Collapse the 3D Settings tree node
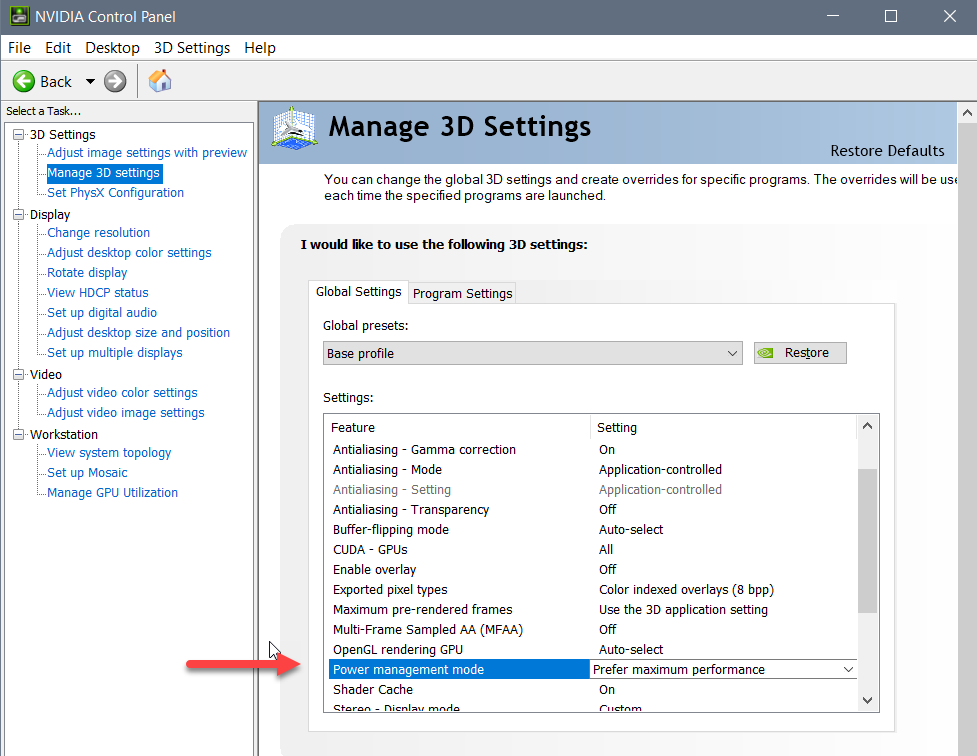Viewport: 977px width, 756px height. click(x=19, y=135)
